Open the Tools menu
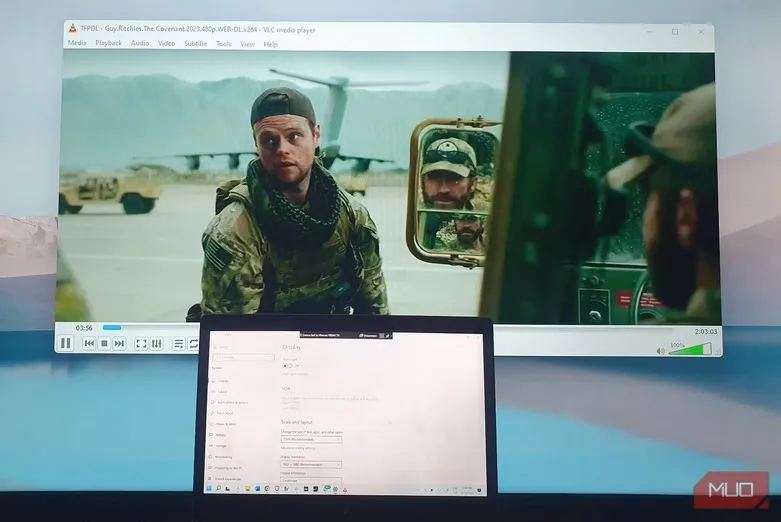781x522 pixels. [223, 44]
